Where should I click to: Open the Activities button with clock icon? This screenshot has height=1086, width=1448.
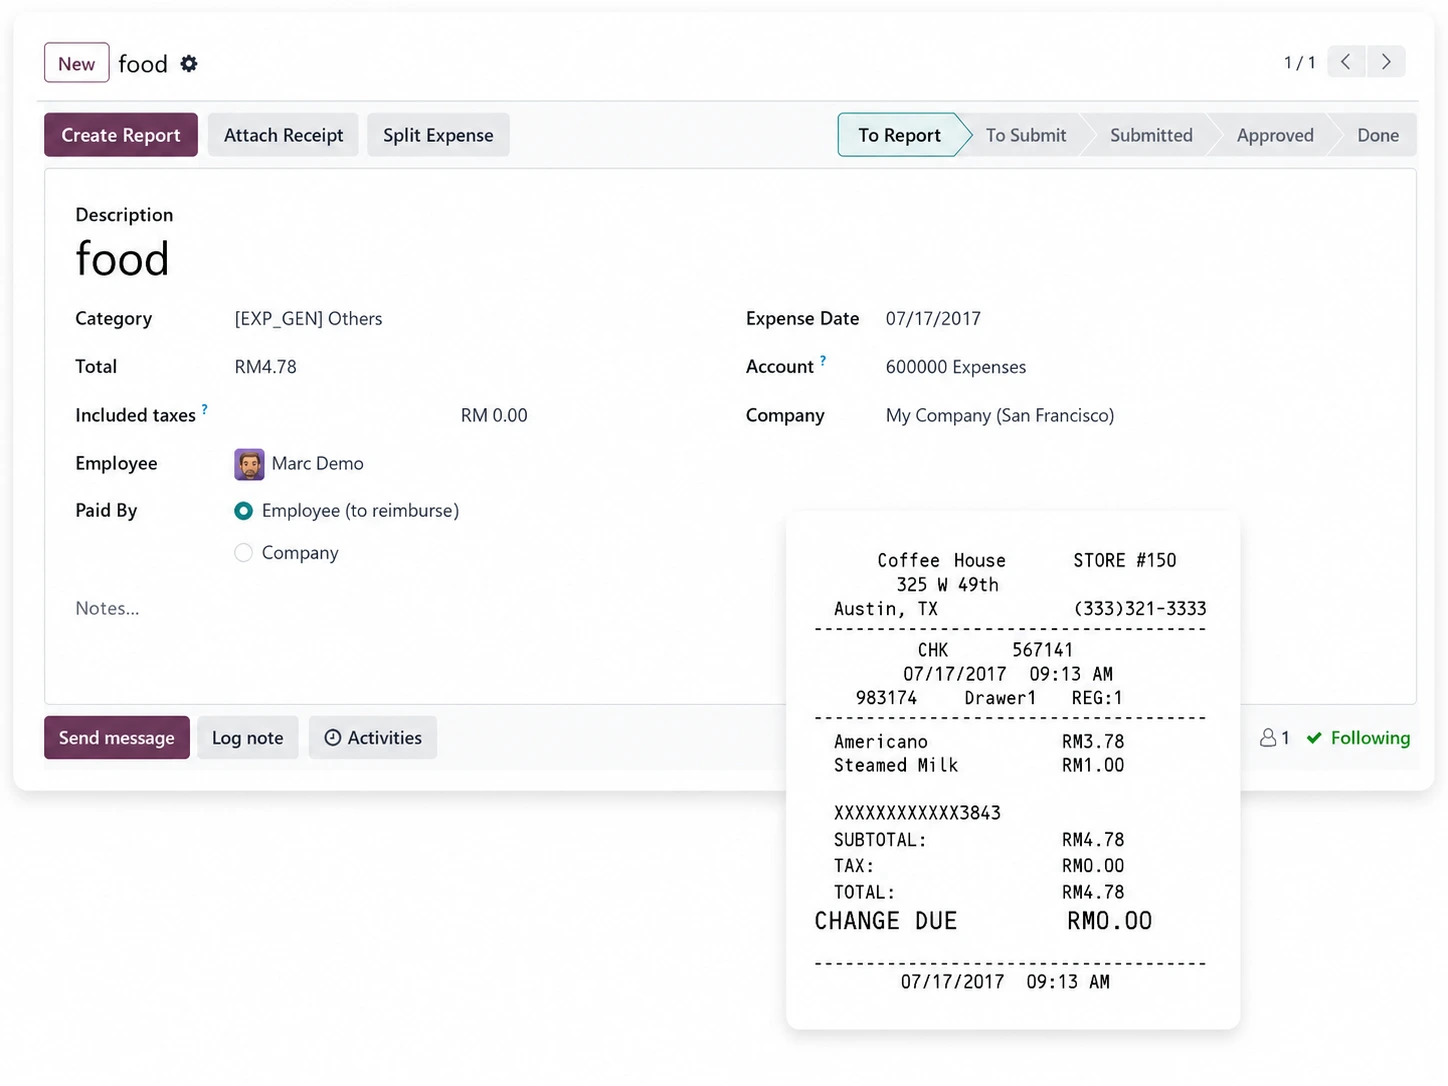click(x=373, y=738)
